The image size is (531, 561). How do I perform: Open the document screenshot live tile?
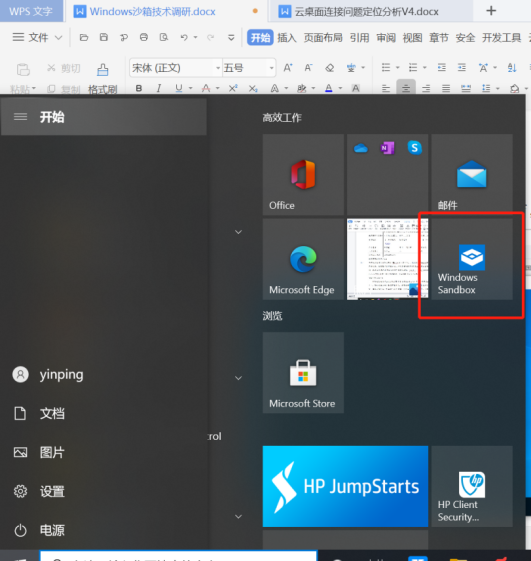[x=388, y=259]
